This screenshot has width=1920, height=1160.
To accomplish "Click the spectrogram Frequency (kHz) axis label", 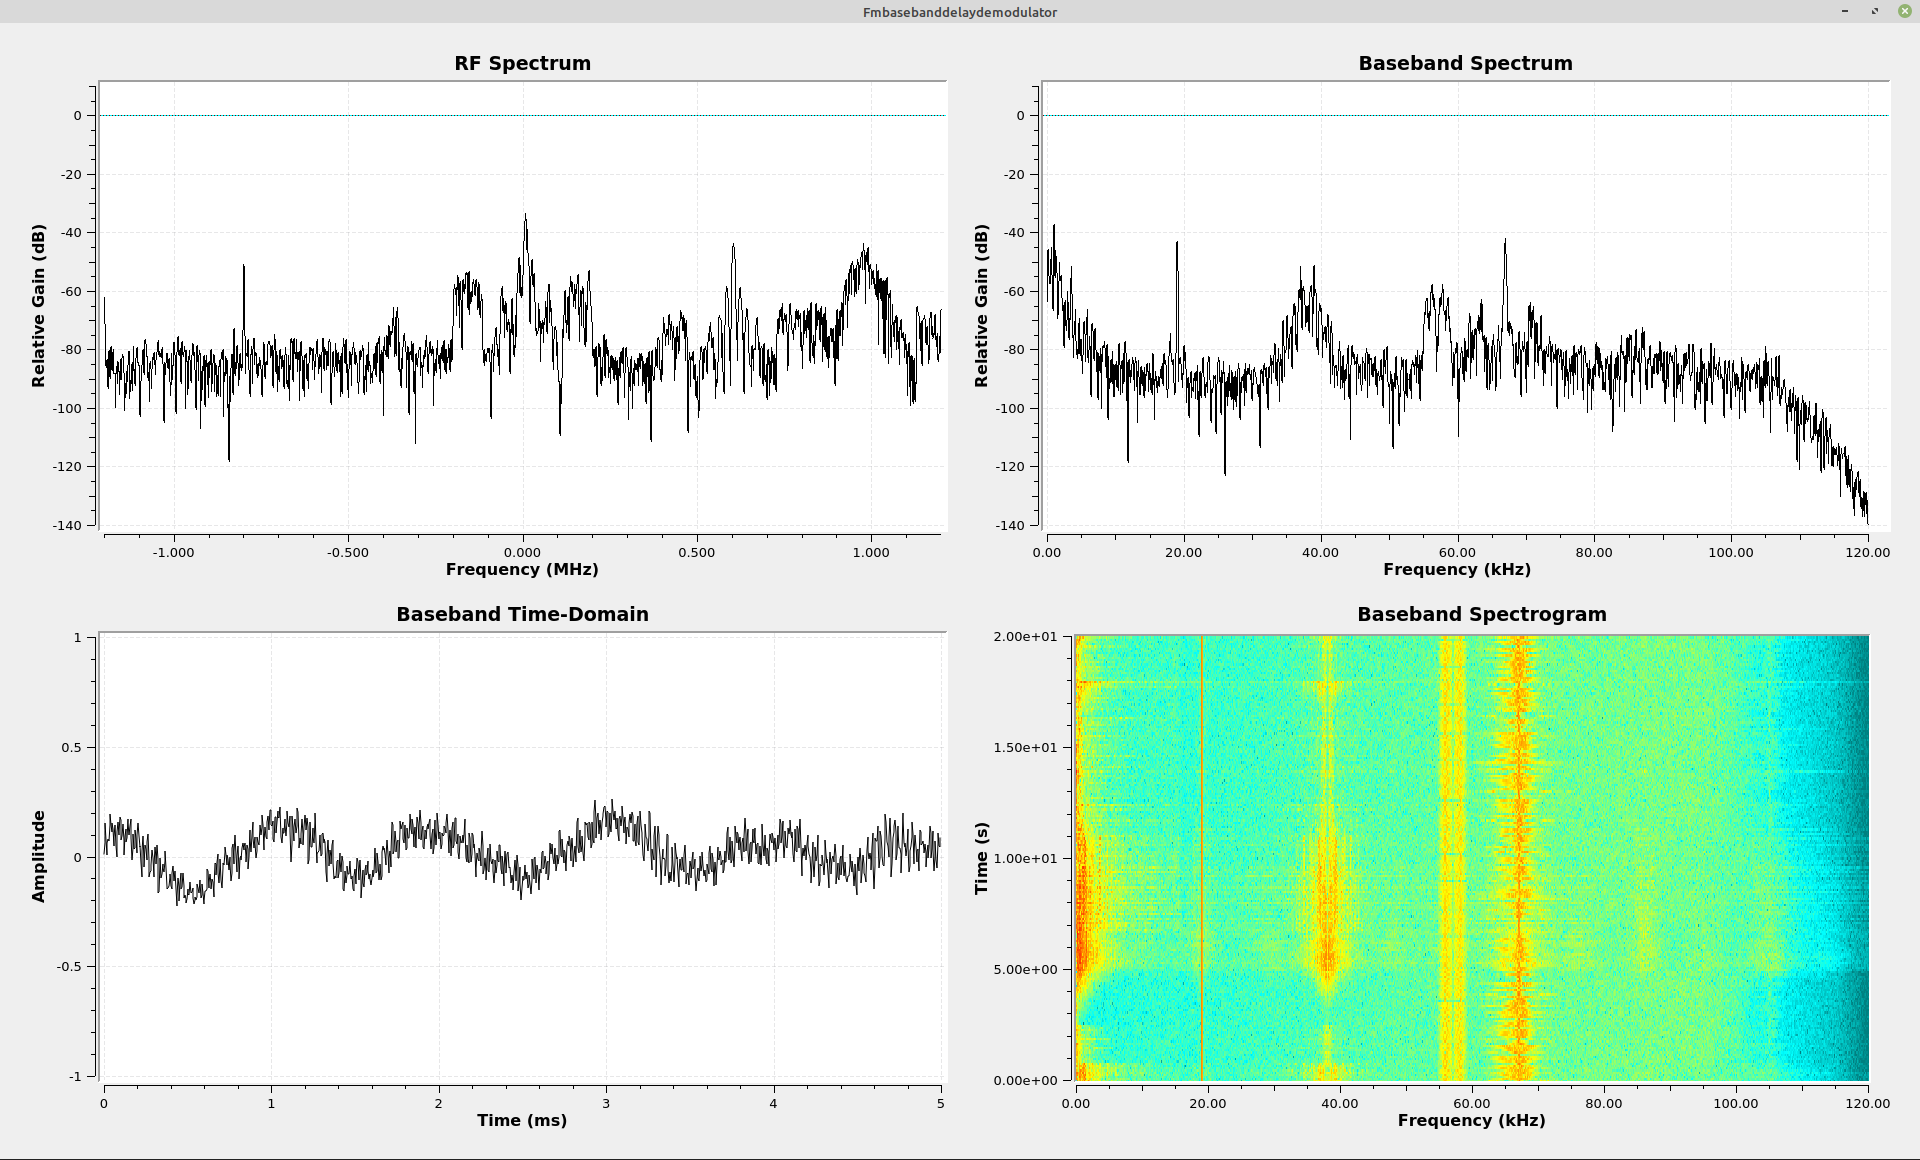I will point(1471,1120).
